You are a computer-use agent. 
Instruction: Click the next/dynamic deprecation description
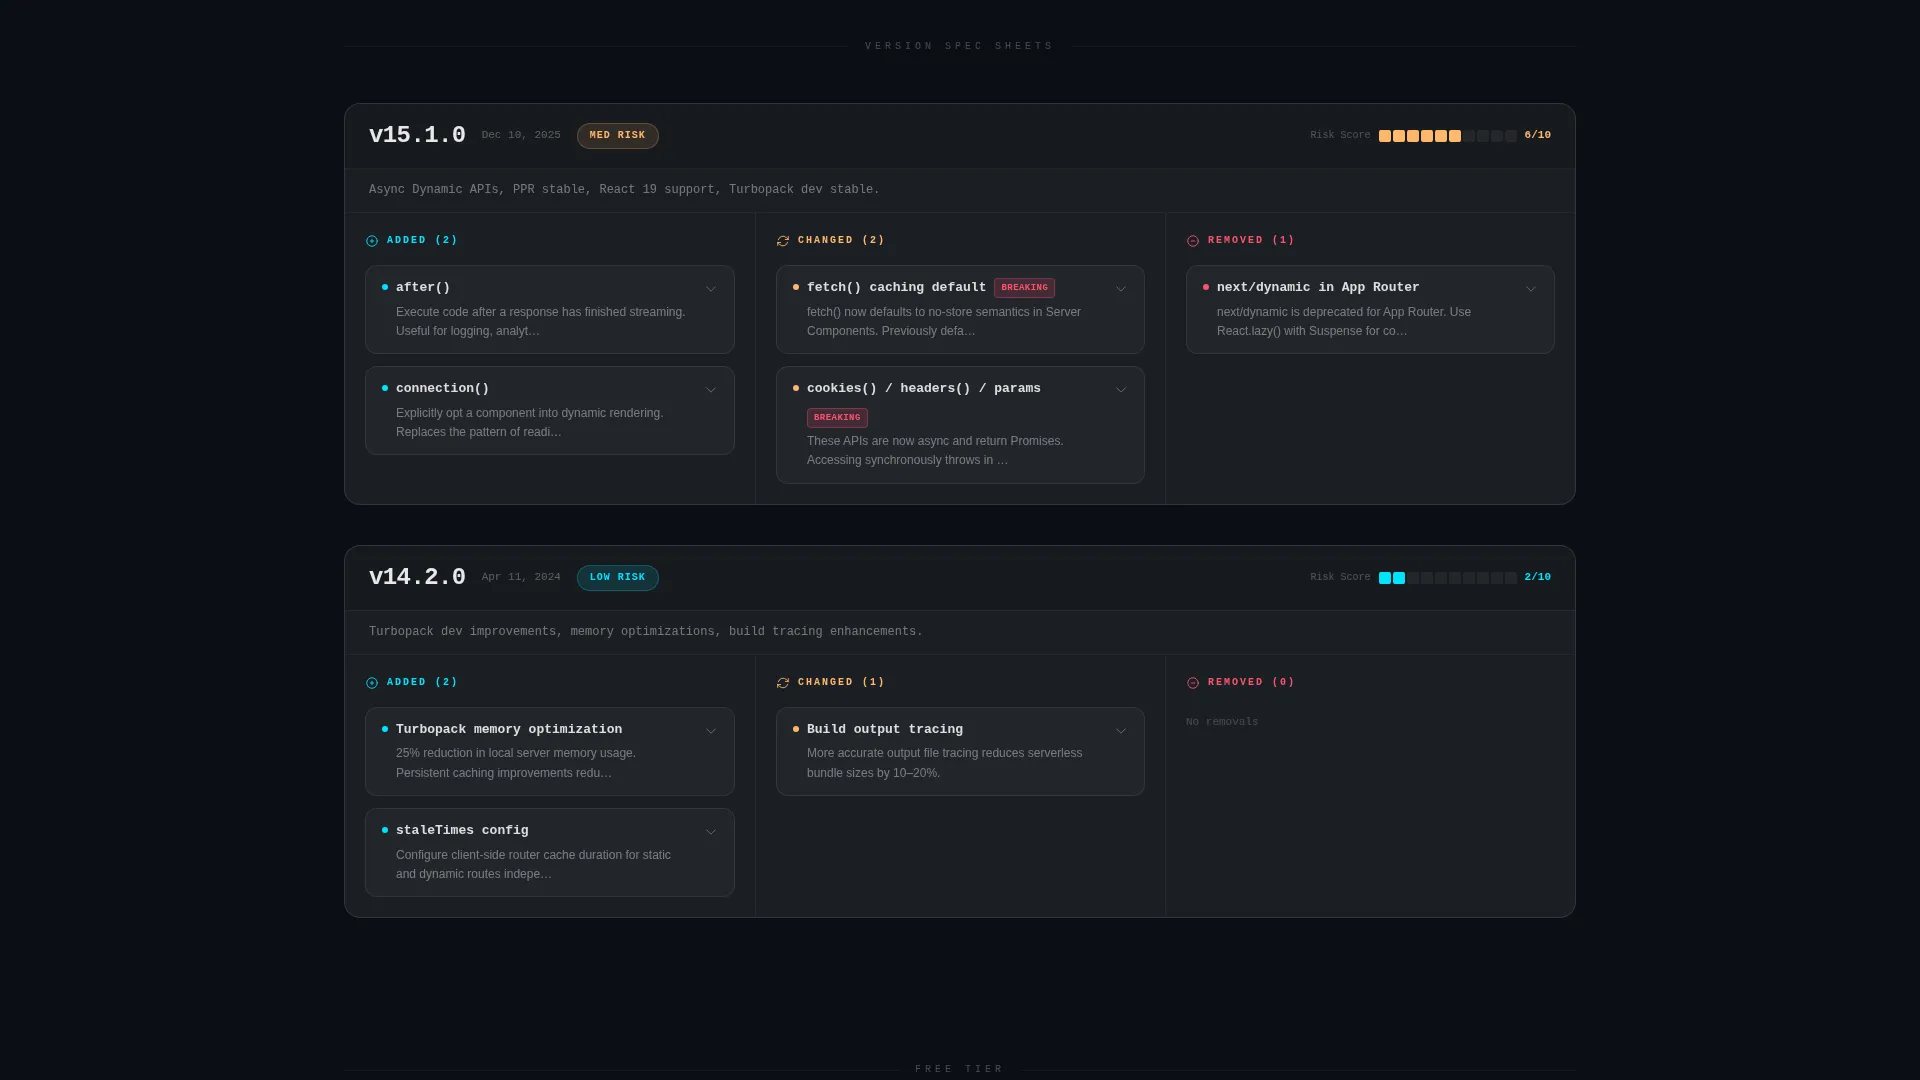tap(1344, 322)
